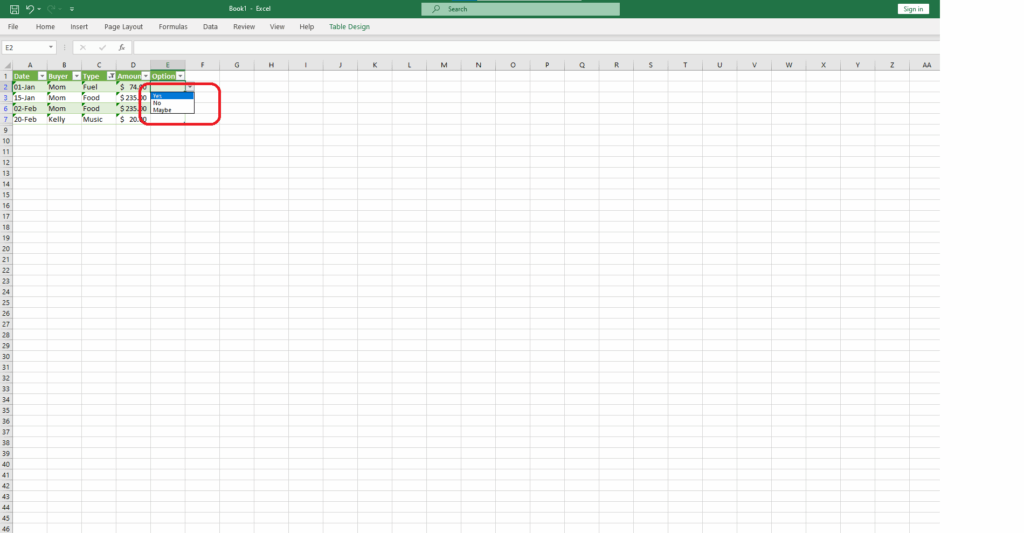
Task: Open the Amount column filter dropdown
Action: (146, 76)
